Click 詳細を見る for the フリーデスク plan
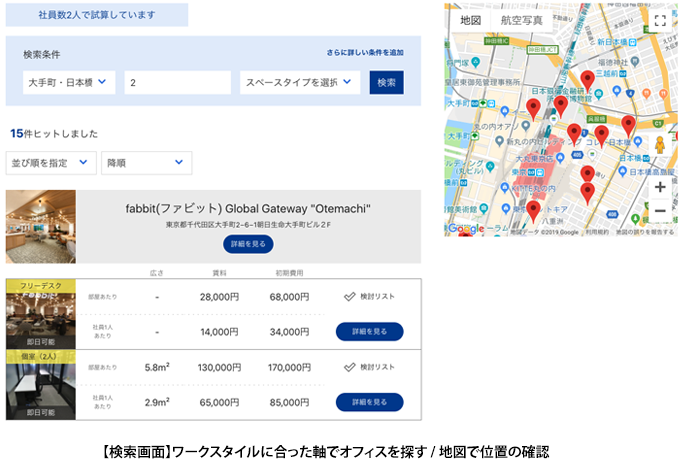680x464 pixels. (x=369, y=332)
